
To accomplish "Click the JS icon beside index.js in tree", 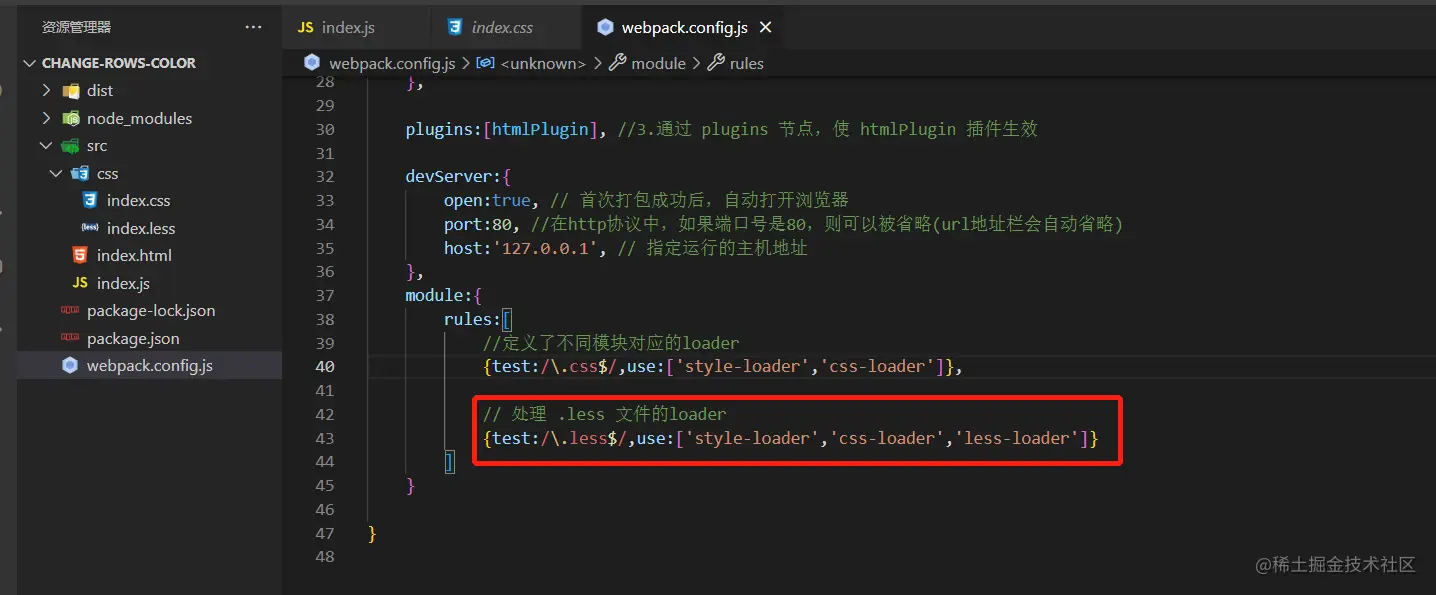I will click(x=80, y=283).
